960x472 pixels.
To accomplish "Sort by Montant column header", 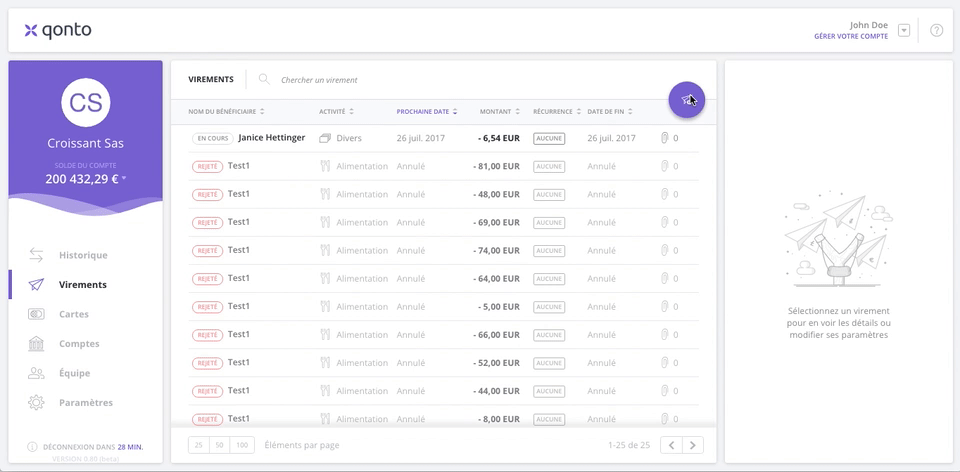I will tap(500, 111).
